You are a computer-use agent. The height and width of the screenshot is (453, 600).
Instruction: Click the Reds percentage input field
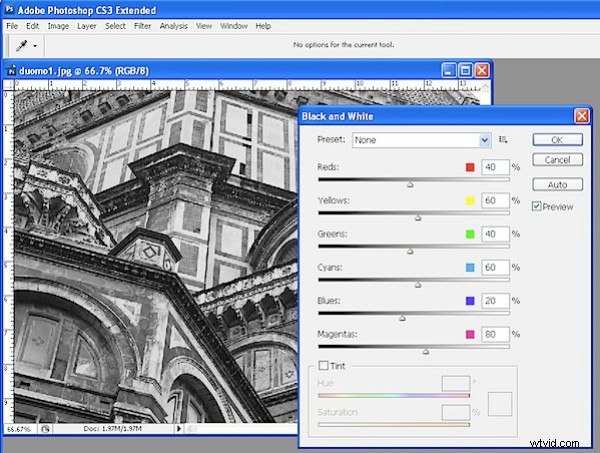click(x=495, y=167)
